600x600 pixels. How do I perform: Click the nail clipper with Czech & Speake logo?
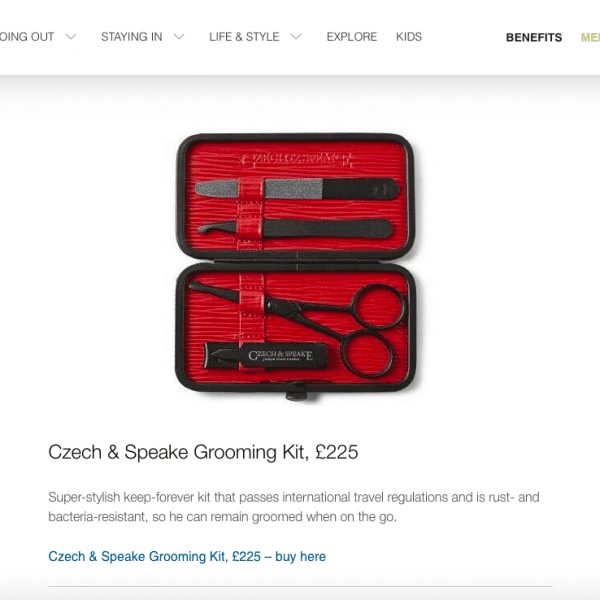tap(265, 356)
